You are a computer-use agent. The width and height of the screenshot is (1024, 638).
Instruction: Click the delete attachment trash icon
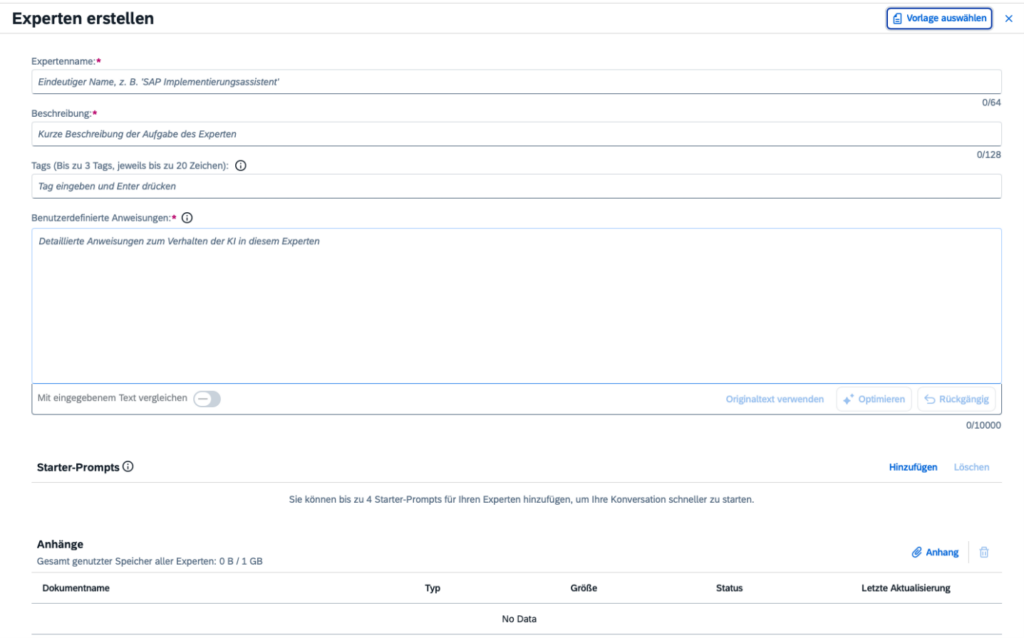tap(984, 552)
